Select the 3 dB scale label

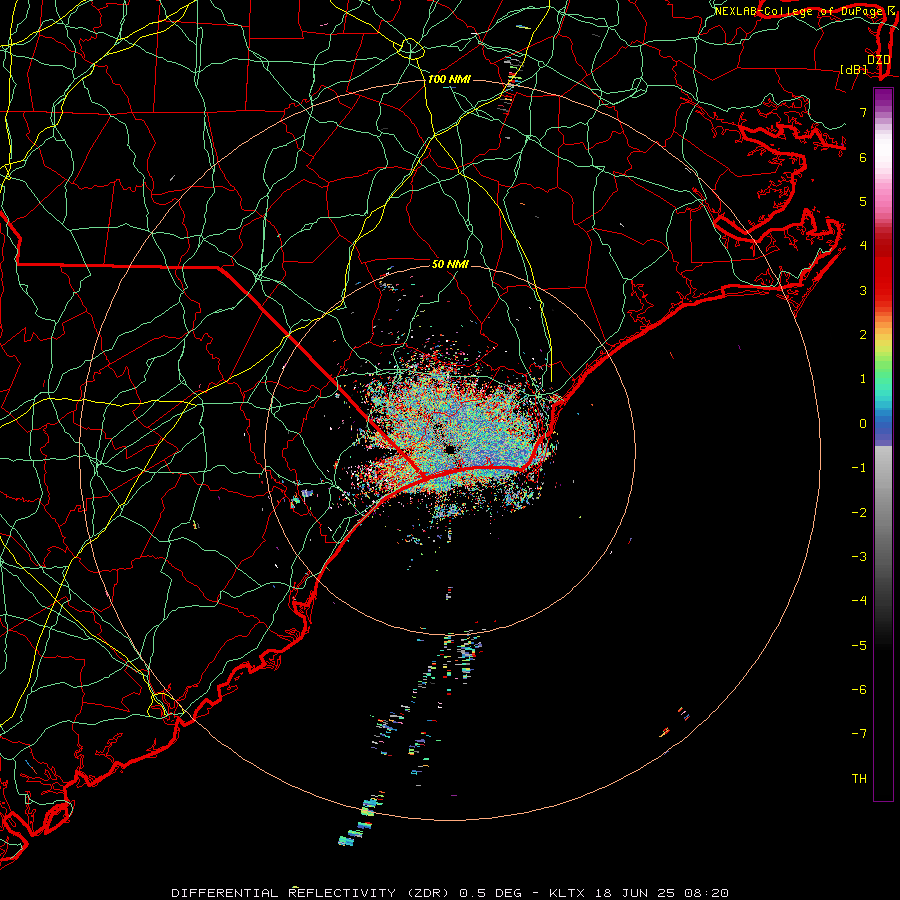pyautogui.click(x=863, y=290)
